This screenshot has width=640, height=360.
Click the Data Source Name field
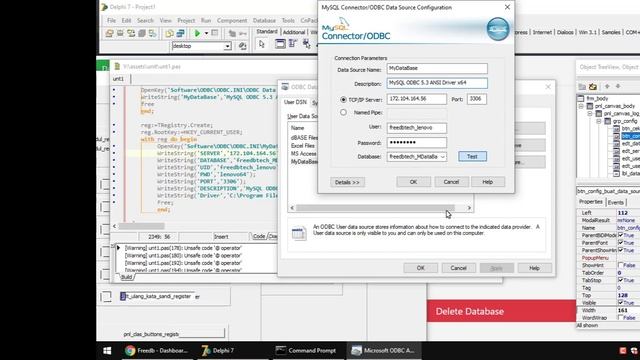[437, 69]
